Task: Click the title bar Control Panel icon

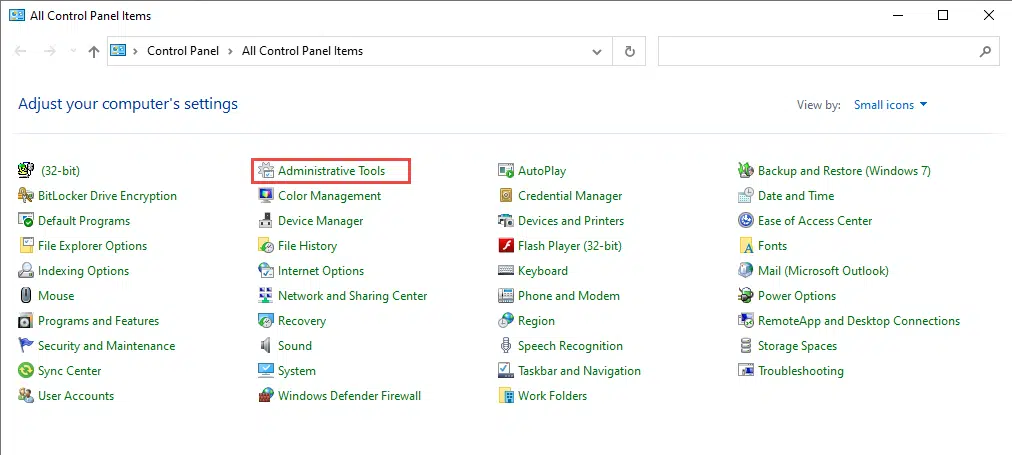Action: (x=17, y=15)
